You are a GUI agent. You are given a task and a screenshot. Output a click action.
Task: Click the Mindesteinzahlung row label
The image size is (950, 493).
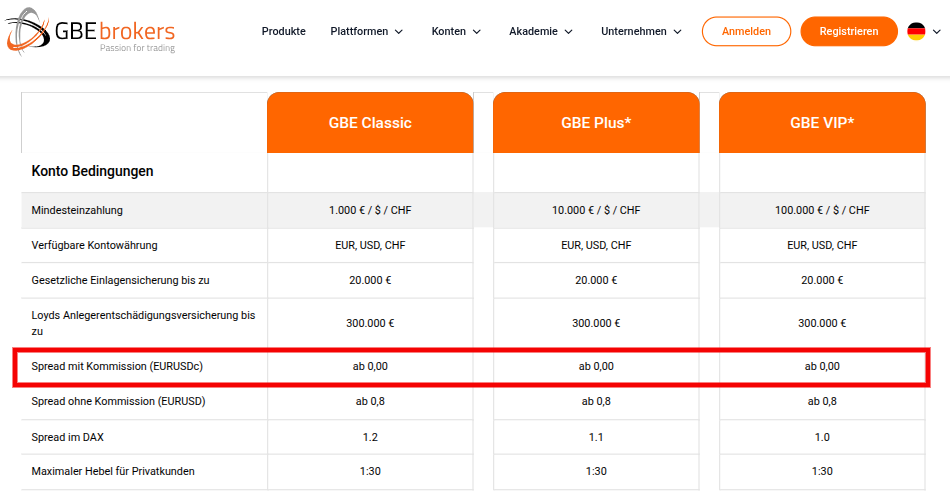(77, 210)
